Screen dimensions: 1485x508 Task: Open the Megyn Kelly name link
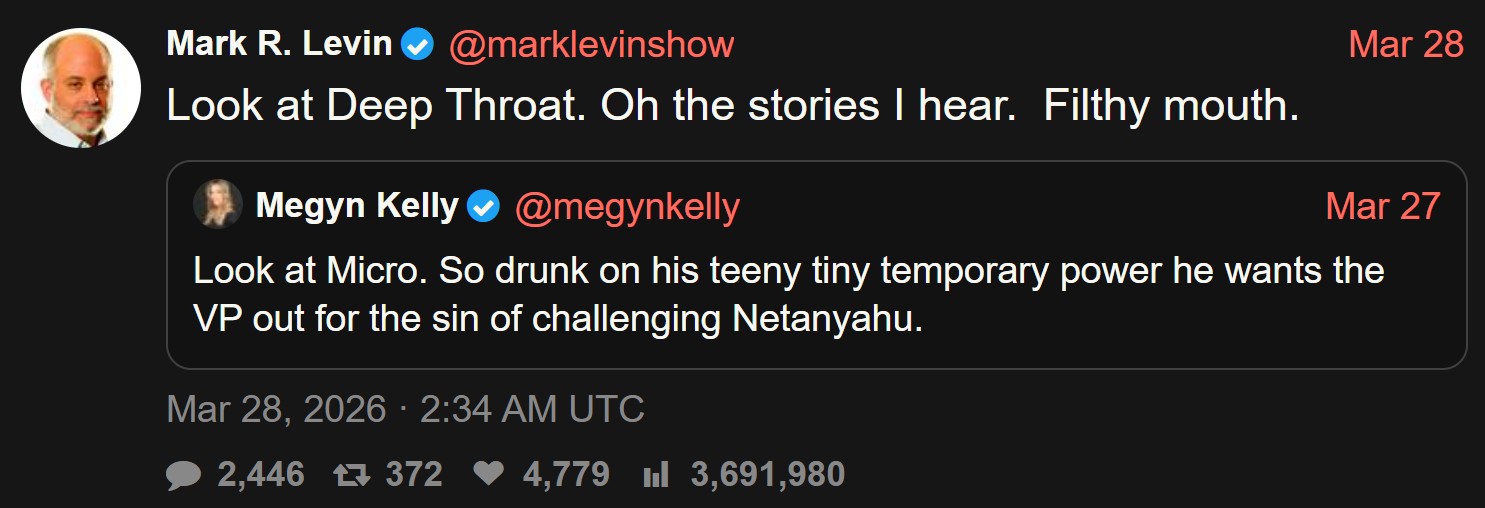click(x=357, y=206)
